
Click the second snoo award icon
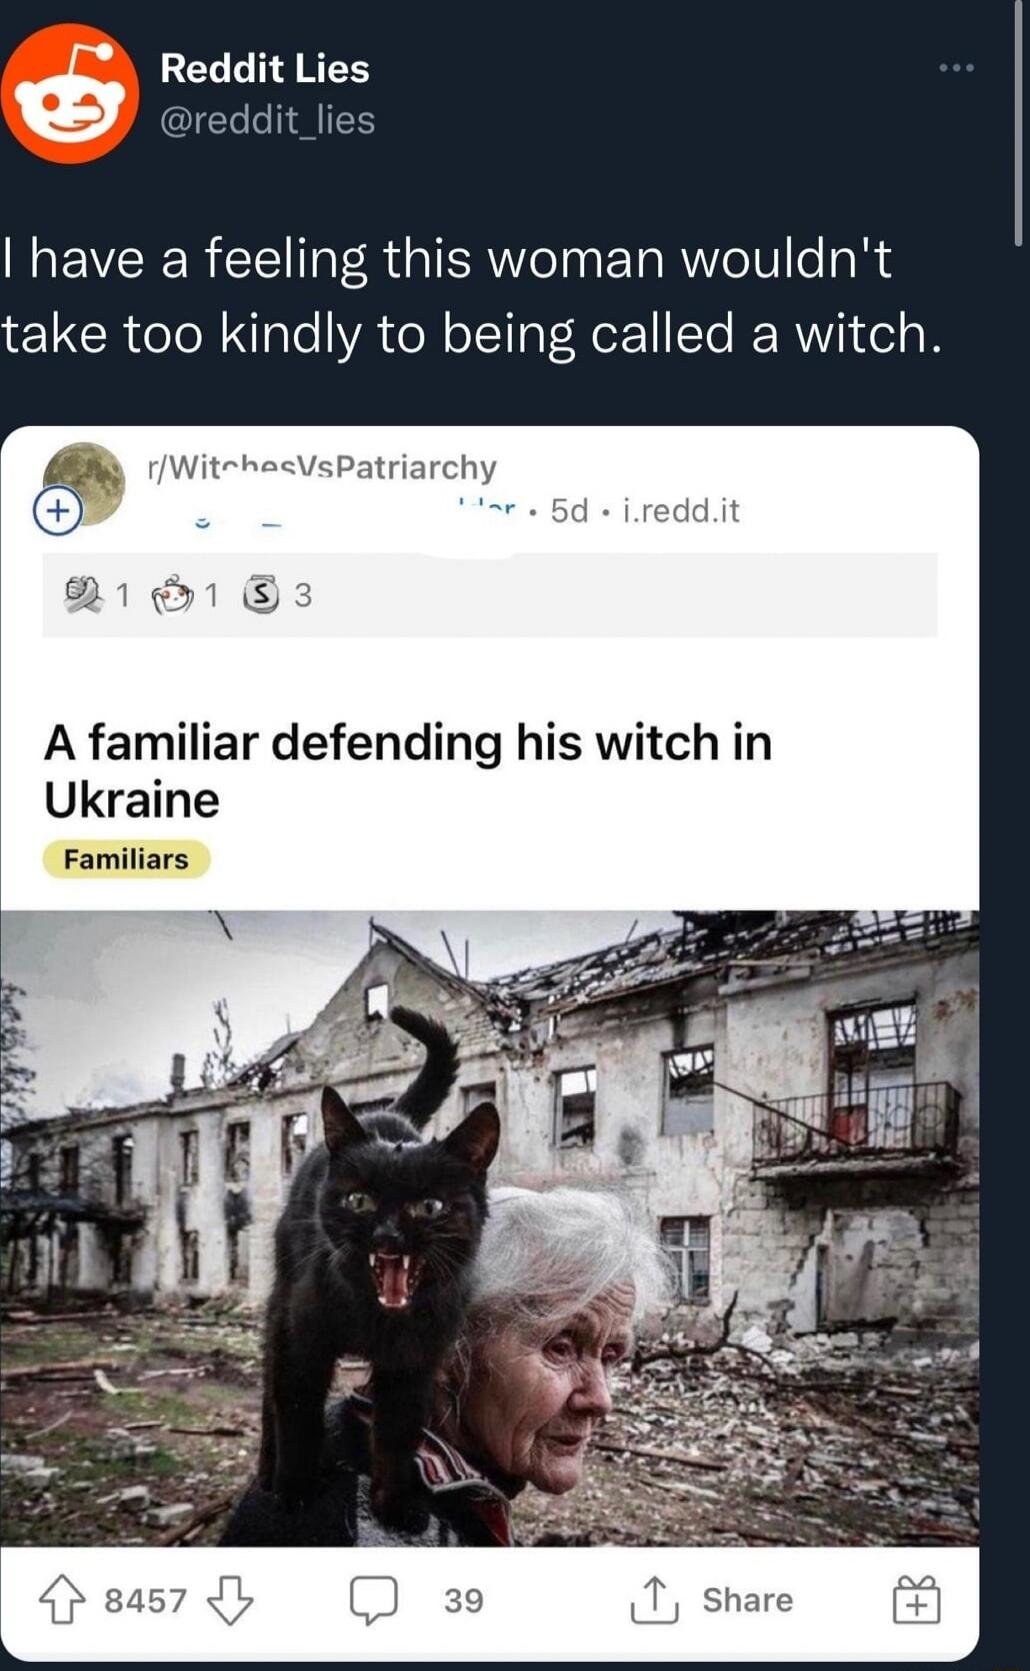point(171,595)
